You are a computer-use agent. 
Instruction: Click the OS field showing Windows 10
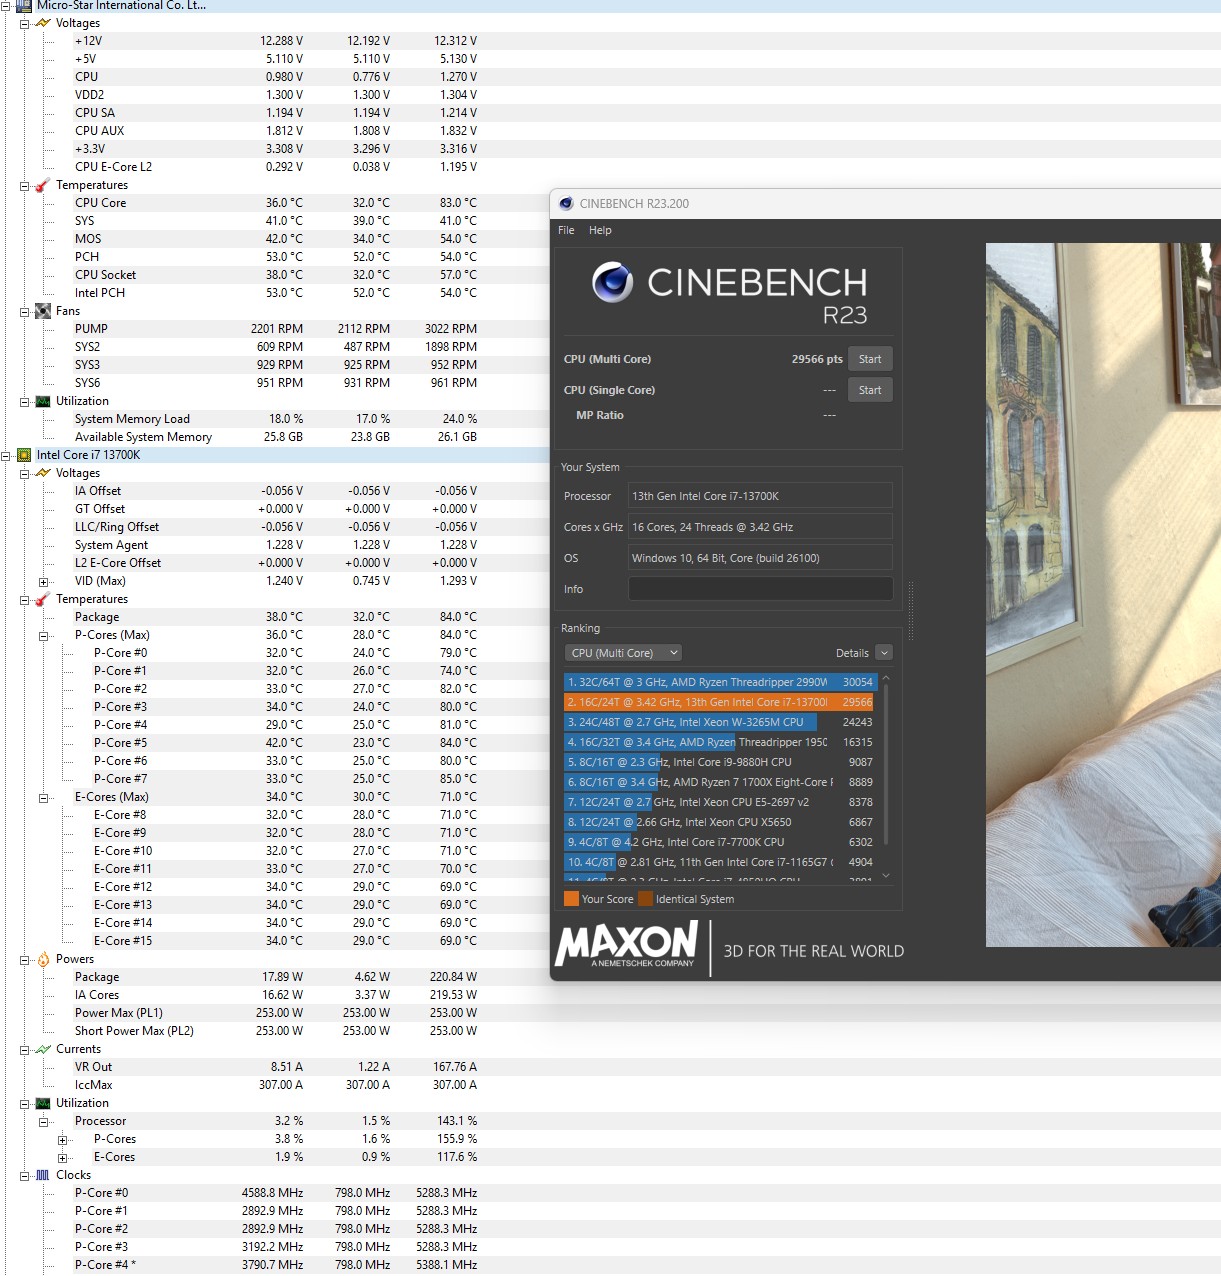click(760, 558)
